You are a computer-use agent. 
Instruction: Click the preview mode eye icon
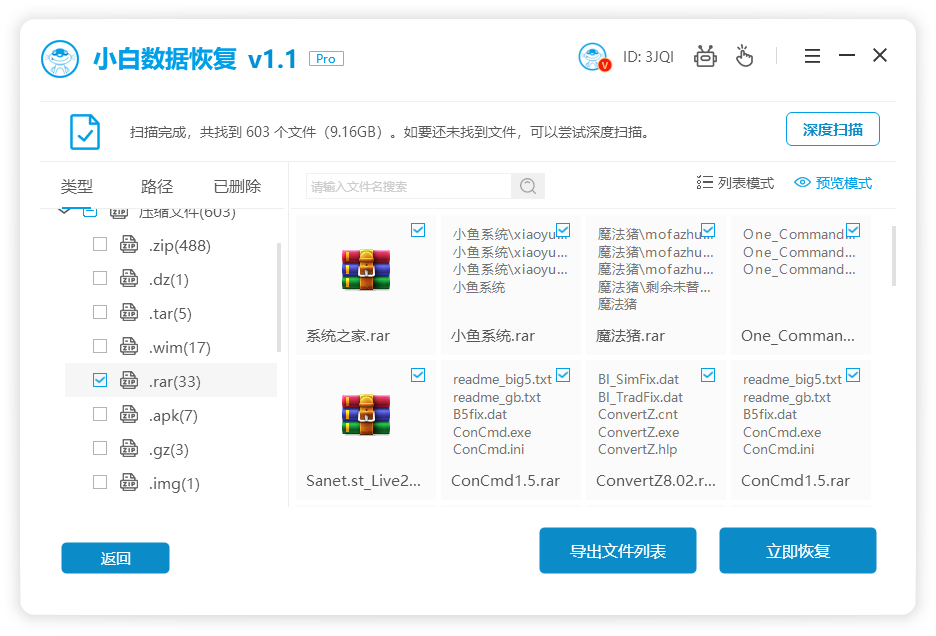(802, 183)
